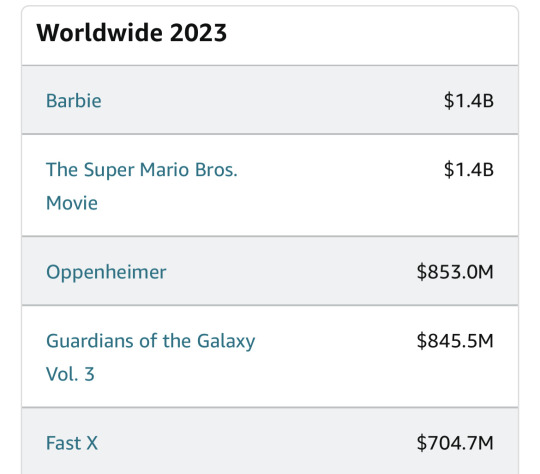Select Super Mario's $1.4B gross value
The height and width of the screenshot is (474, 540).
coord(469,169)
